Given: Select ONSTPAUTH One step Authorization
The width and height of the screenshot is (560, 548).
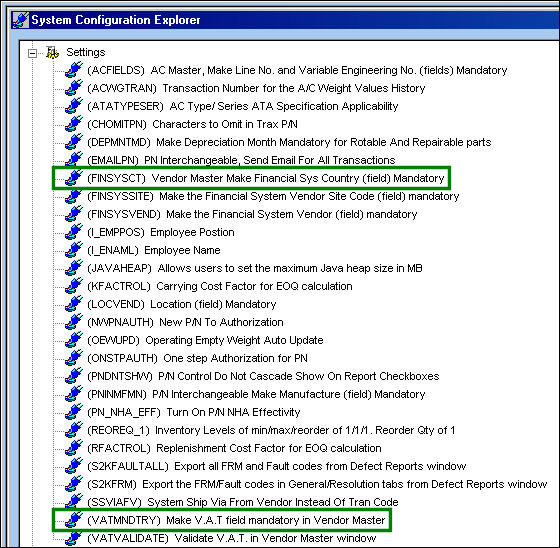Looking at the screenshot, I should 197,358.
